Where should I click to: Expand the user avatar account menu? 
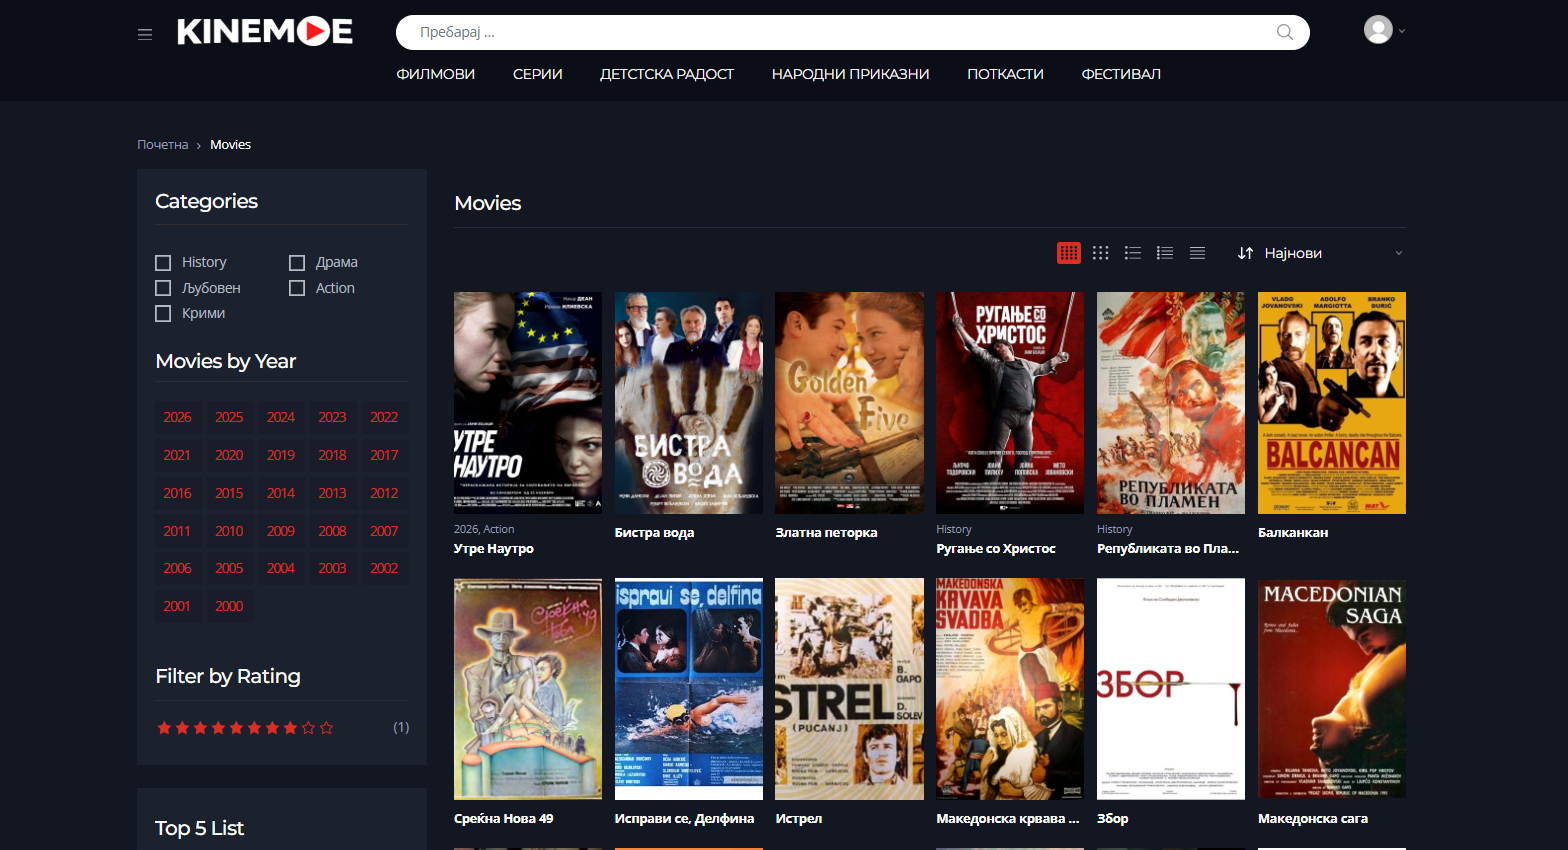coord(1384,30)
